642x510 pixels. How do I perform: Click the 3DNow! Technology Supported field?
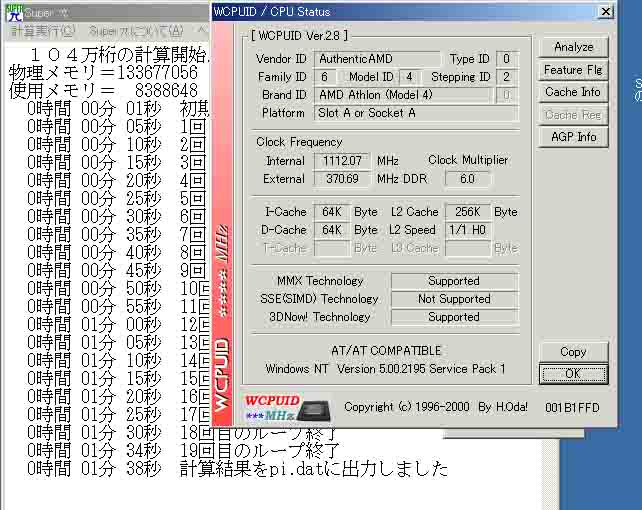point(454,317)
